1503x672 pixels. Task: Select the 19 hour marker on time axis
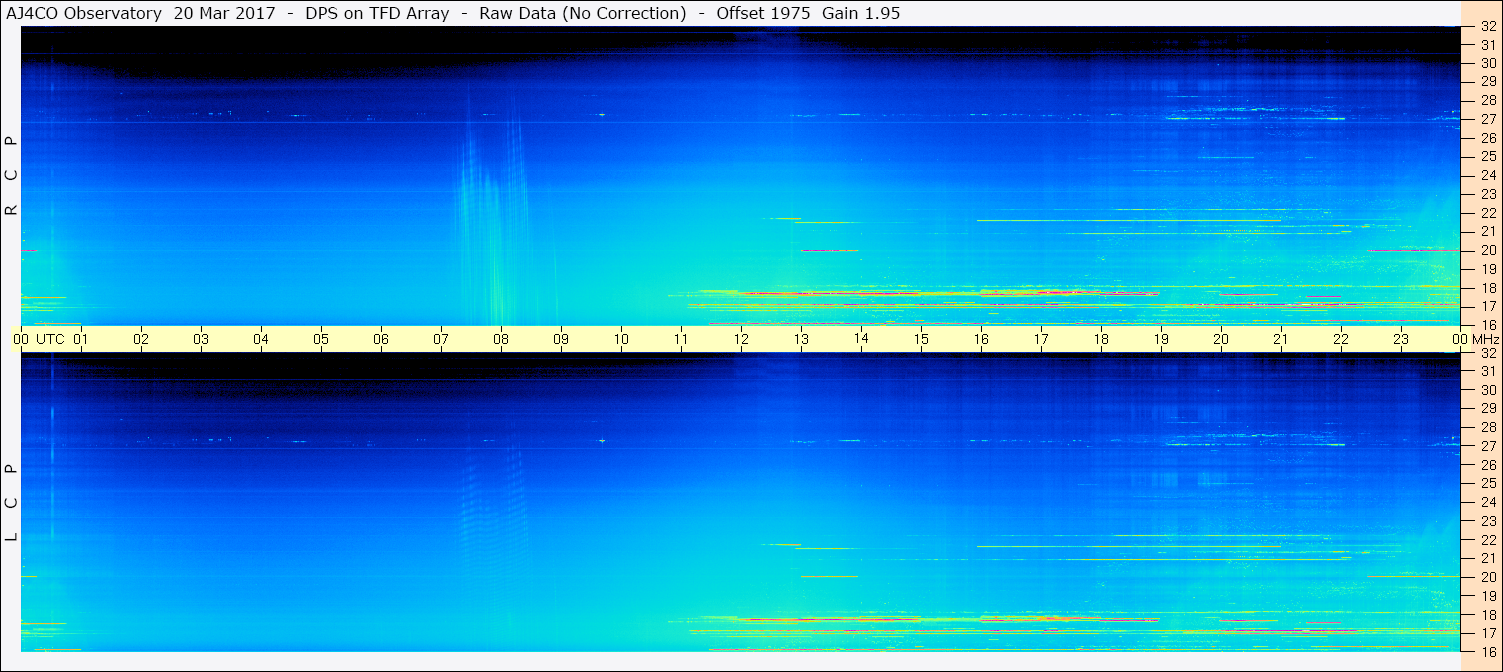[x=1161, y=339]
